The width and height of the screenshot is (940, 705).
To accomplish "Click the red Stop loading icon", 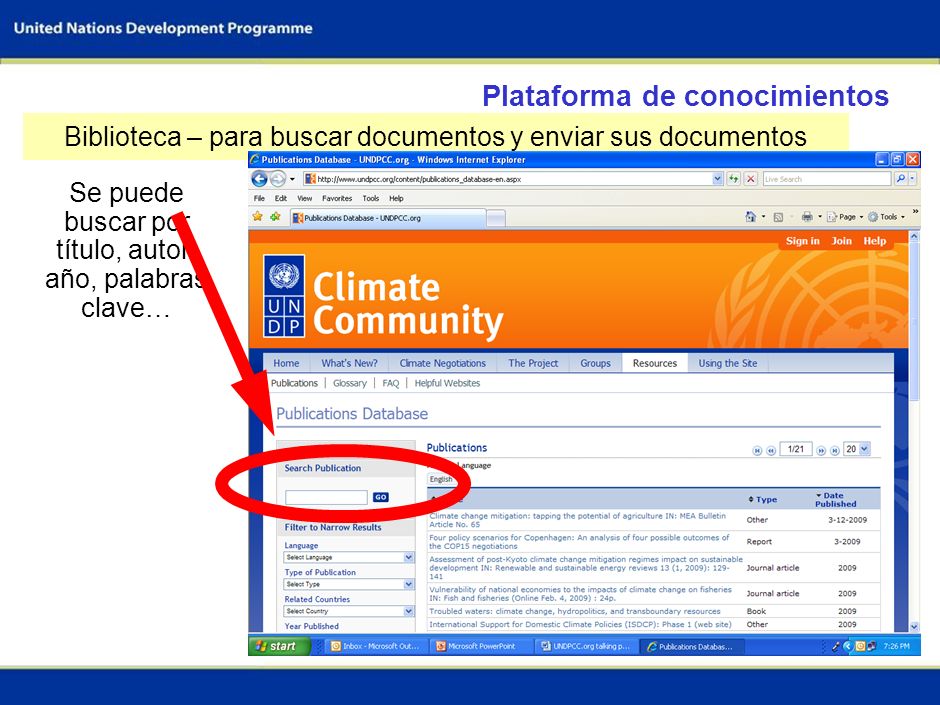I will [751, 179].
